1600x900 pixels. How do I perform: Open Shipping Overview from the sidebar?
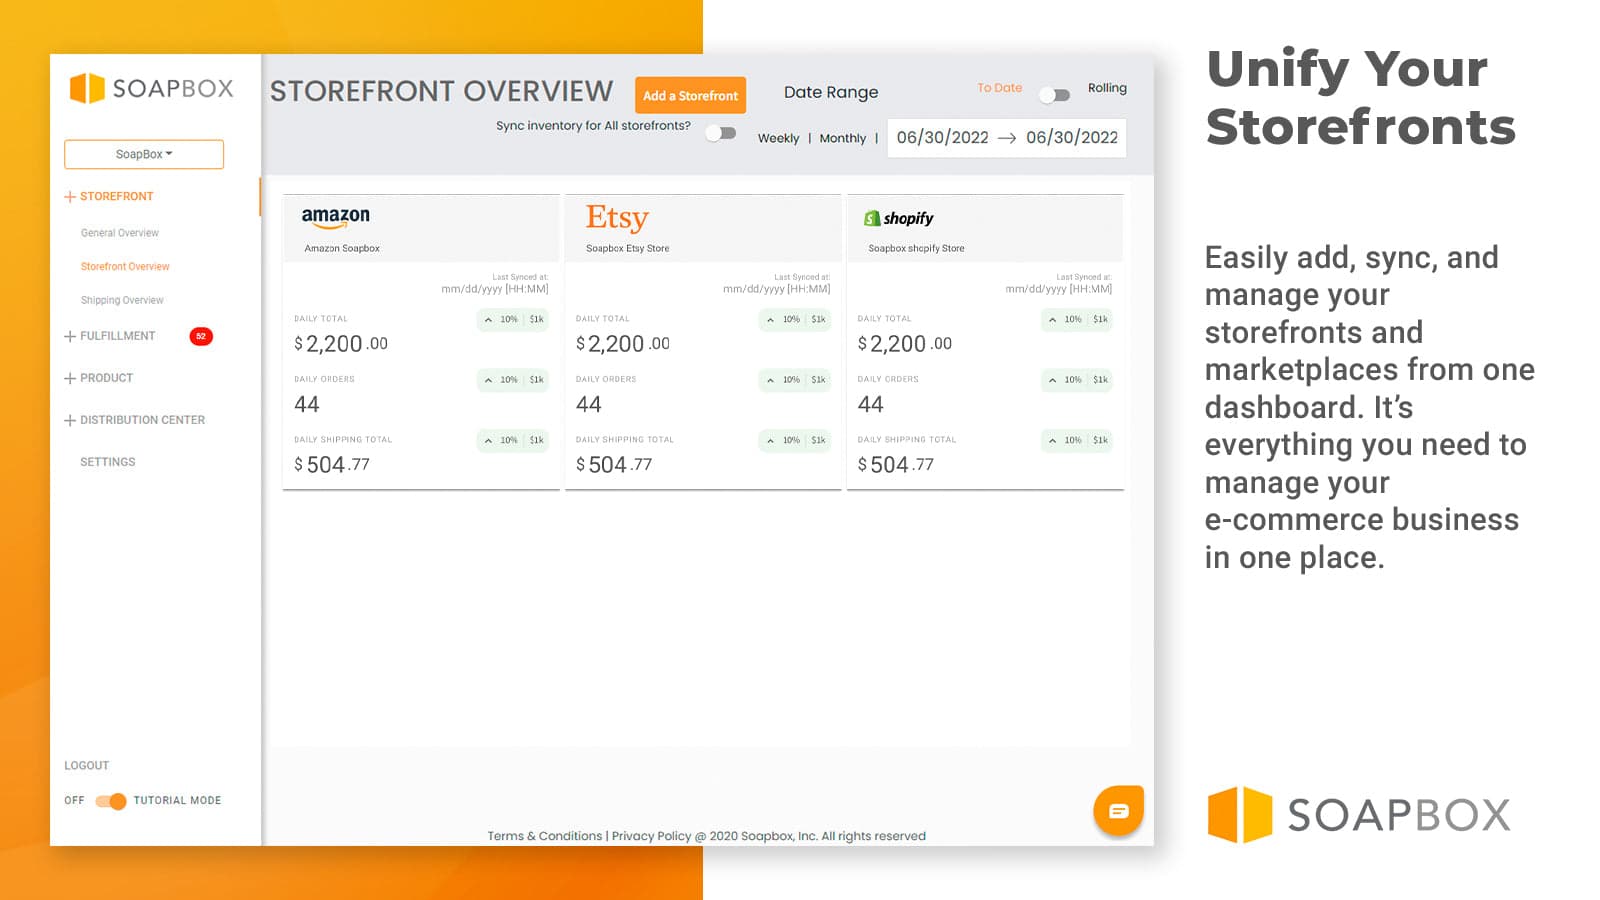(x=122, y=299)
